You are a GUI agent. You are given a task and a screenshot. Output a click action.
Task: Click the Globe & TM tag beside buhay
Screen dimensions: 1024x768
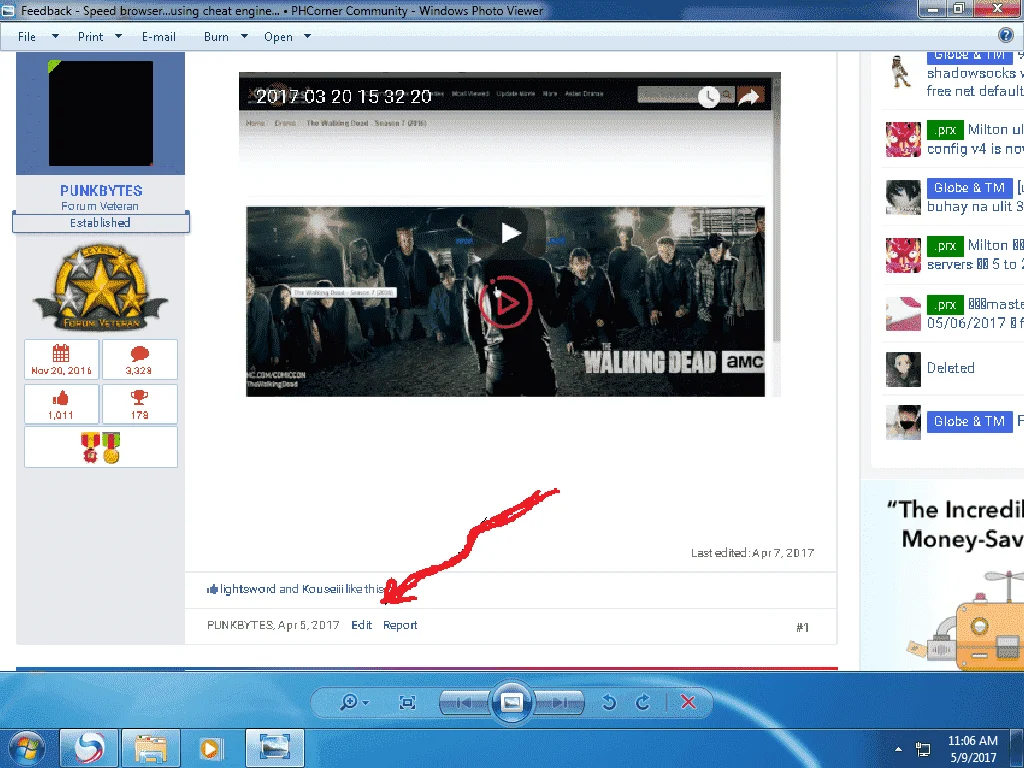tap(969, 188)
